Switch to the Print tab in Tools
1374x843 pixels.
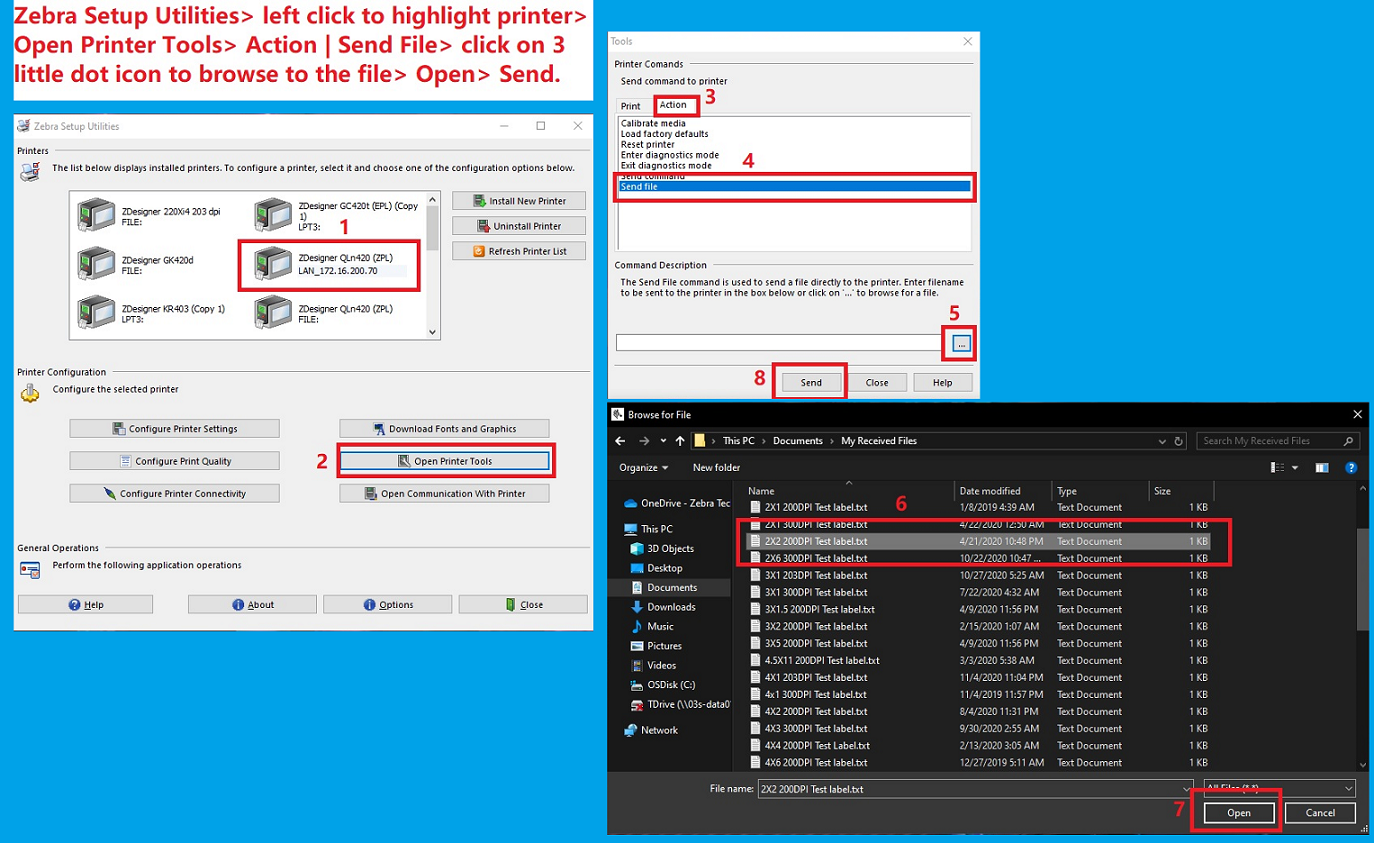point(630,106)
